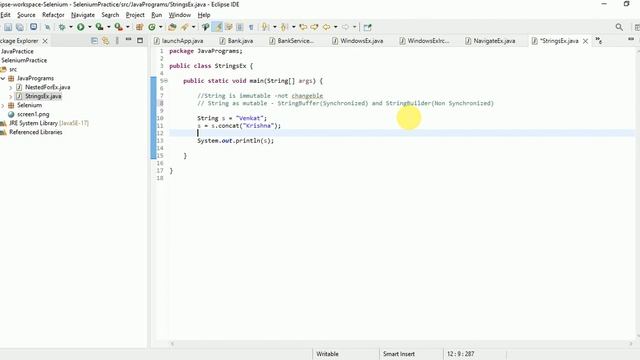Open the Back history dropdown arrow

point(336,27)
